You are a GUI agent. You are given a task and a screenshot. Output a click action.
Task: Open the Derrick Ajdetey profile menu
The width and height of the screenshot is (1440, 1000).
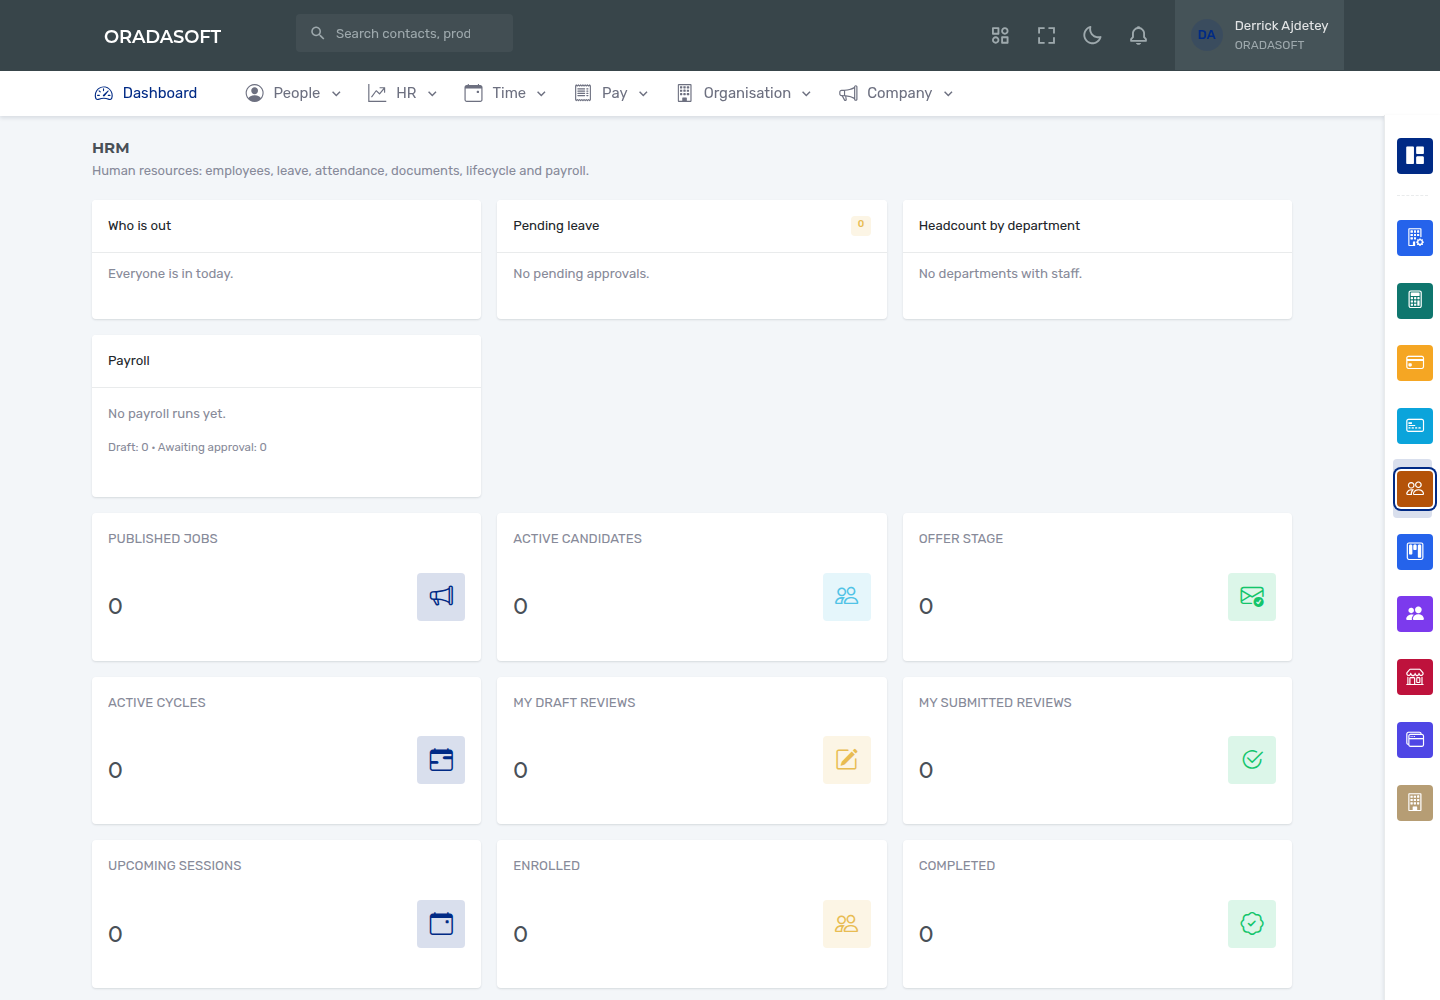coord(1259,35)
